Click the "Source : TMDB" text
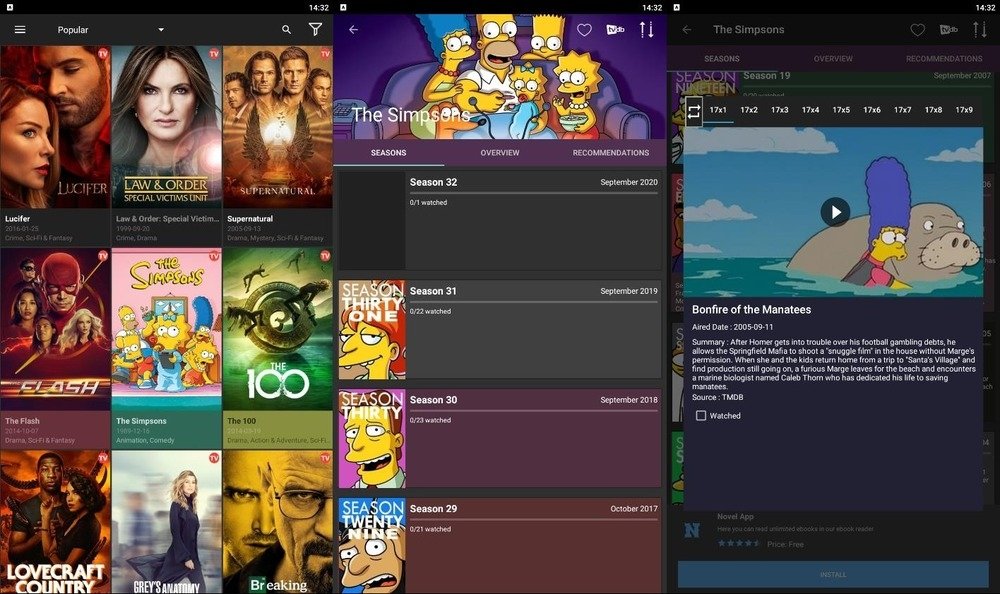This screenshot has height=594, width=1000. [717, 397]
